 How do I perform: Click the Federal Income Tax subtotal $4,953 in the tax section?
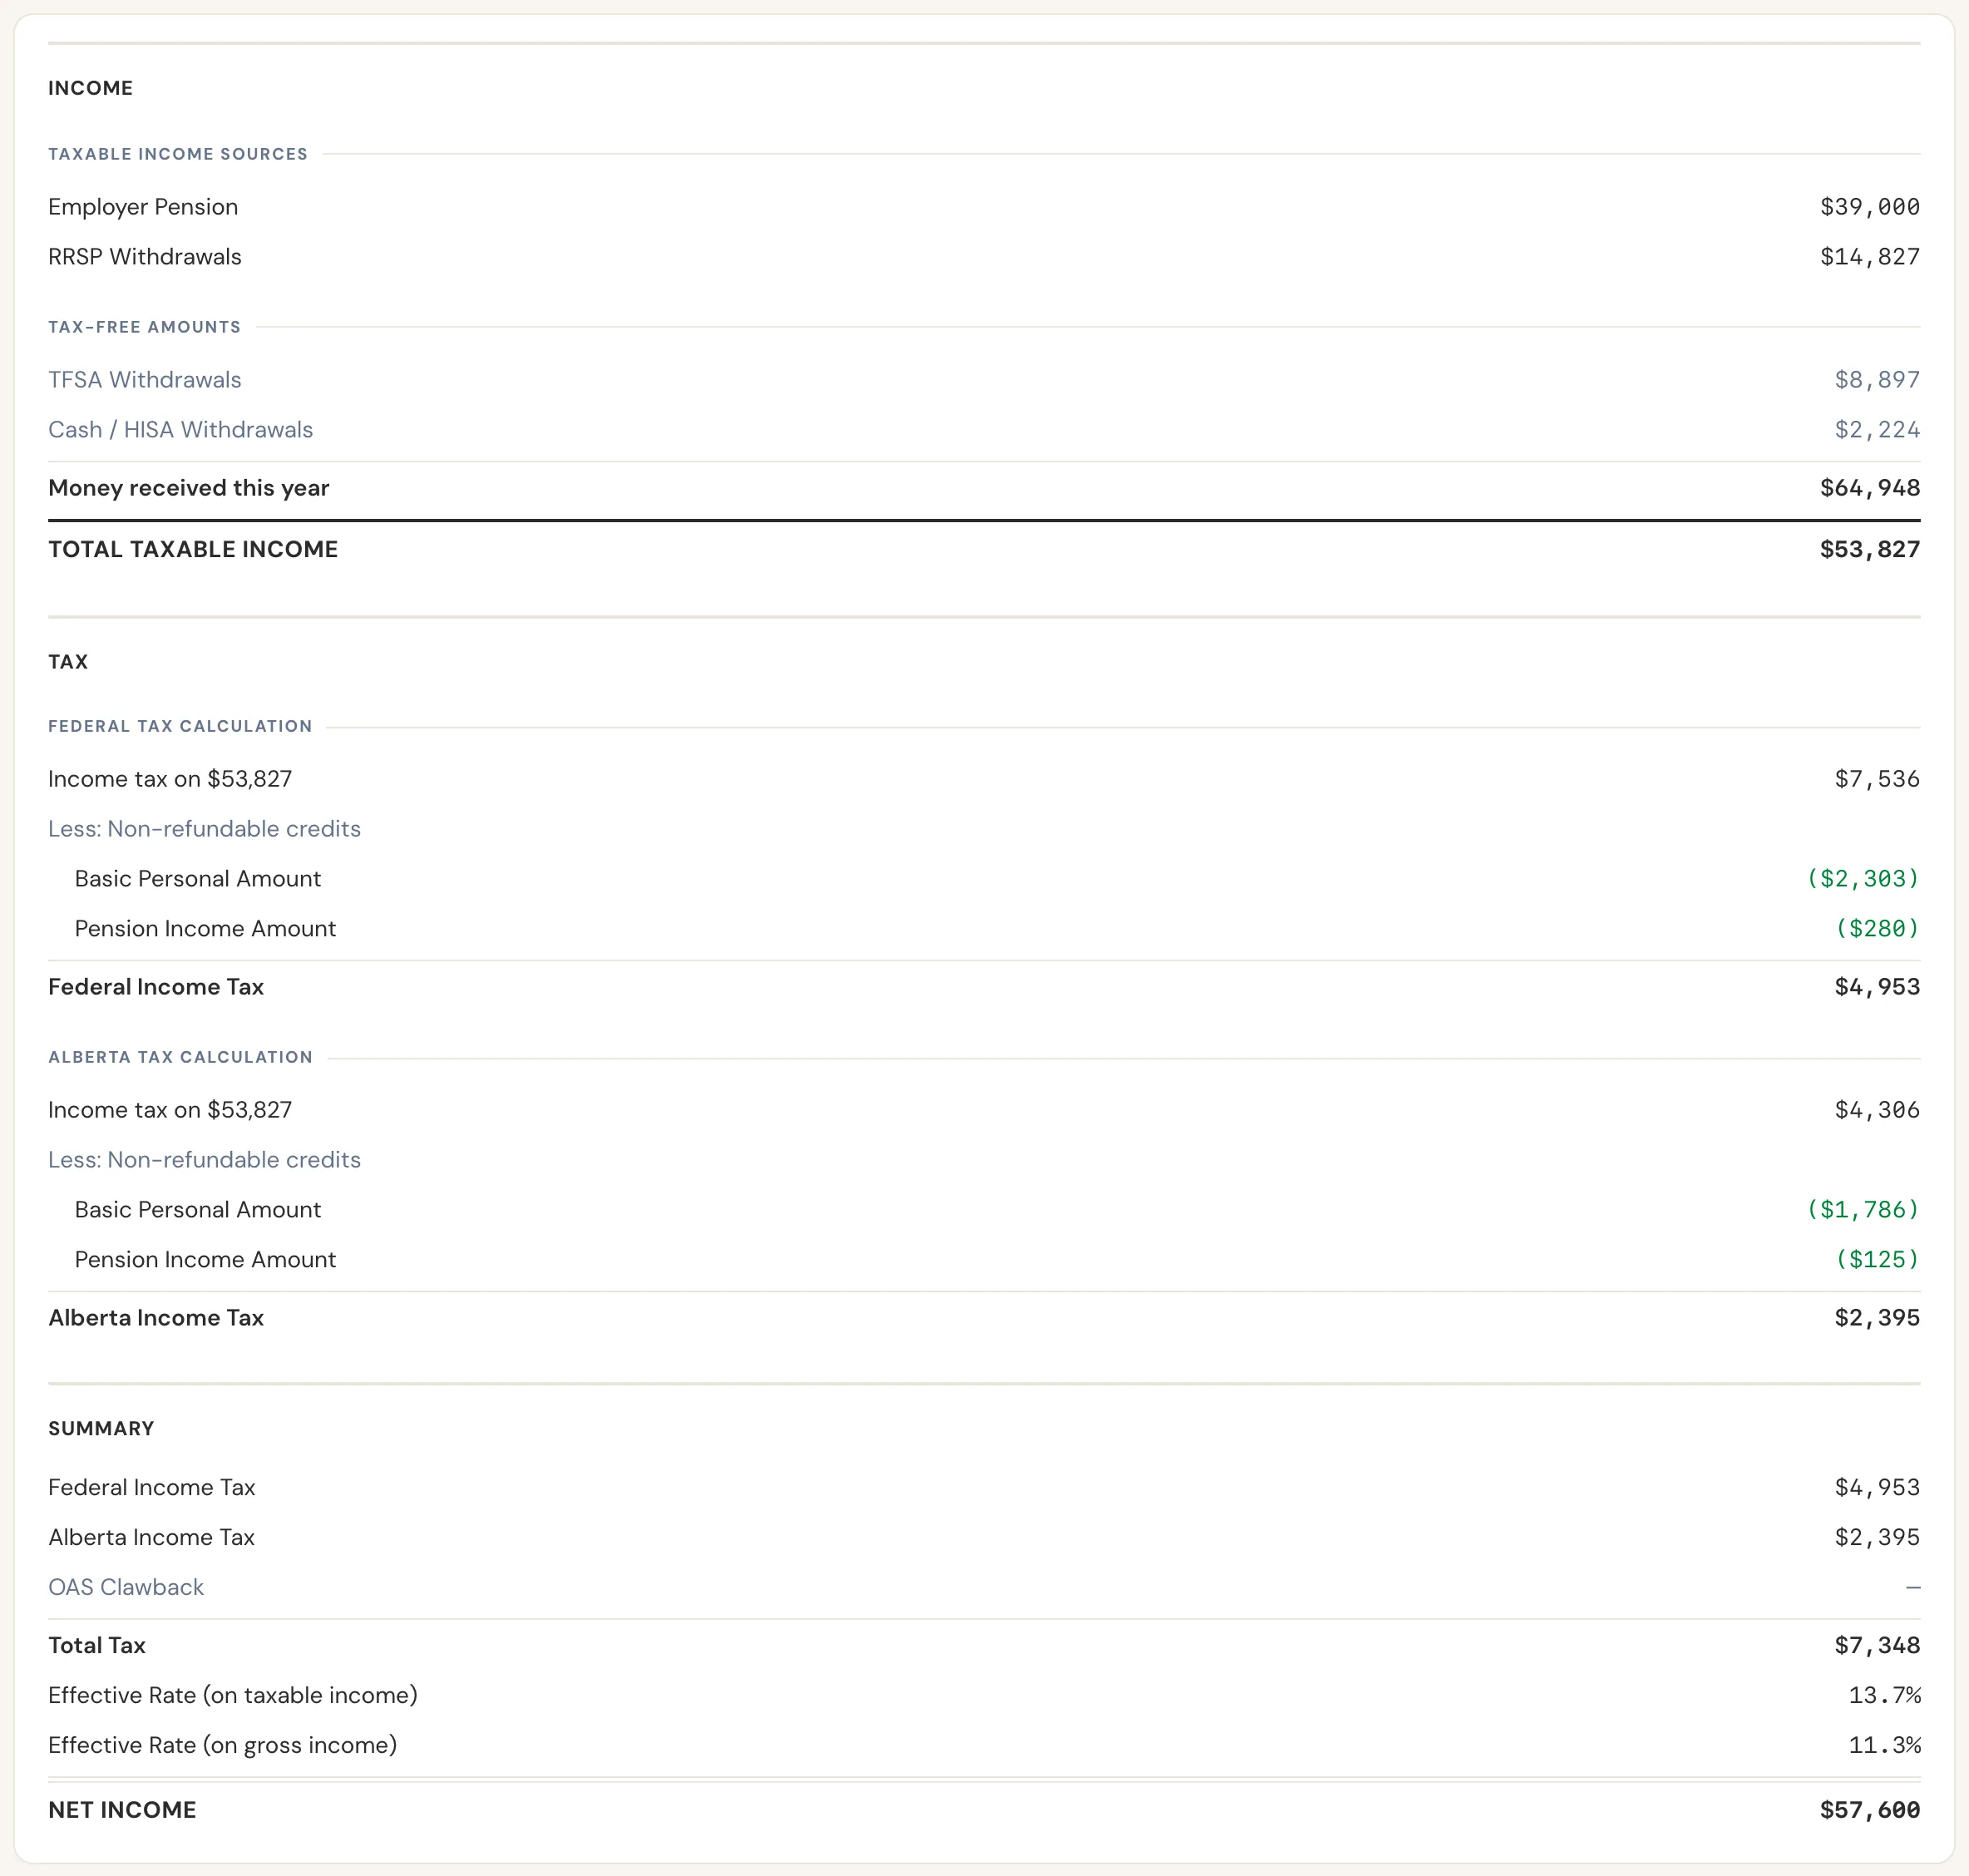coord(1876,987)
